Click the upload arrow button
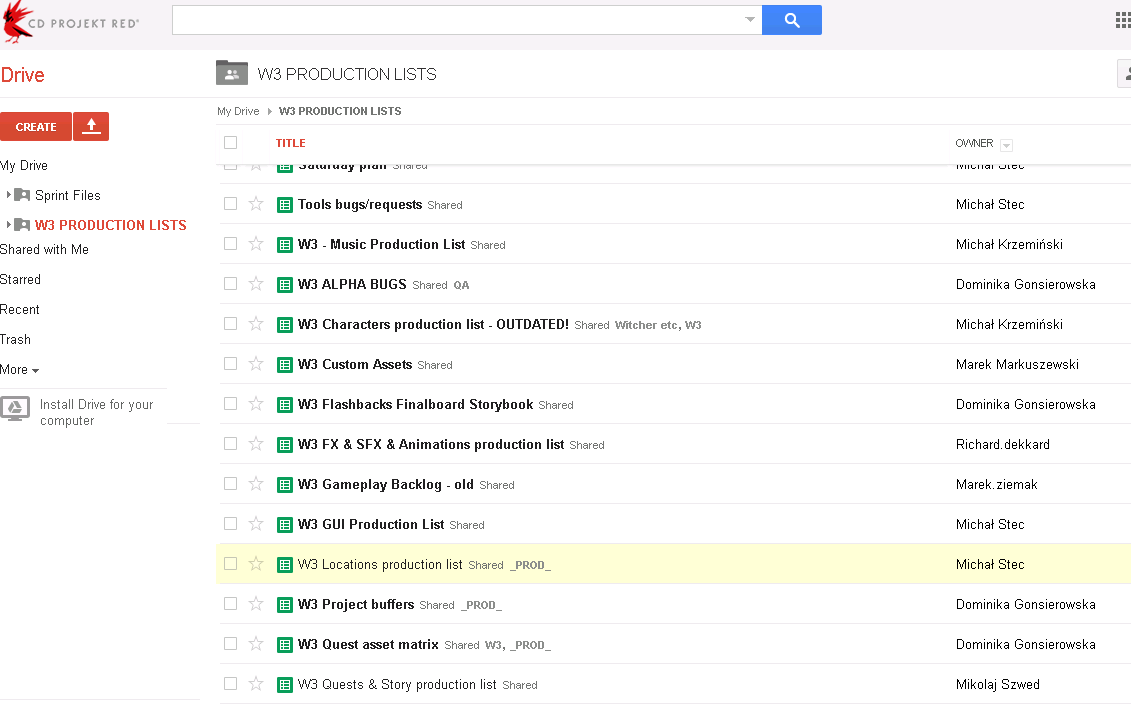 (x=91, y=126)
